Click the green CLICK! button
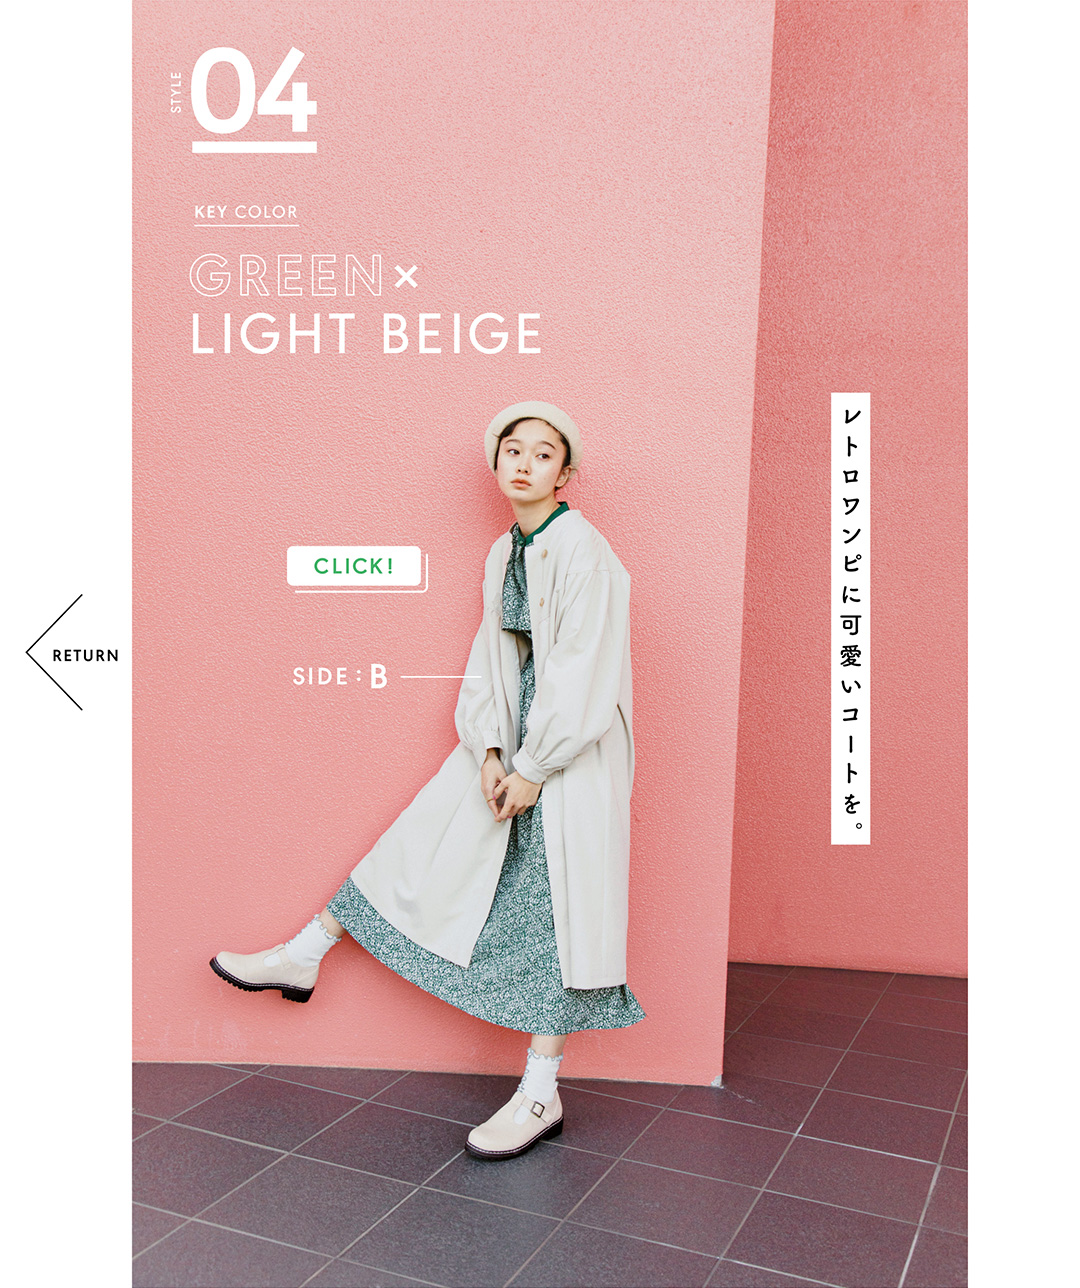 pos(354,566)
